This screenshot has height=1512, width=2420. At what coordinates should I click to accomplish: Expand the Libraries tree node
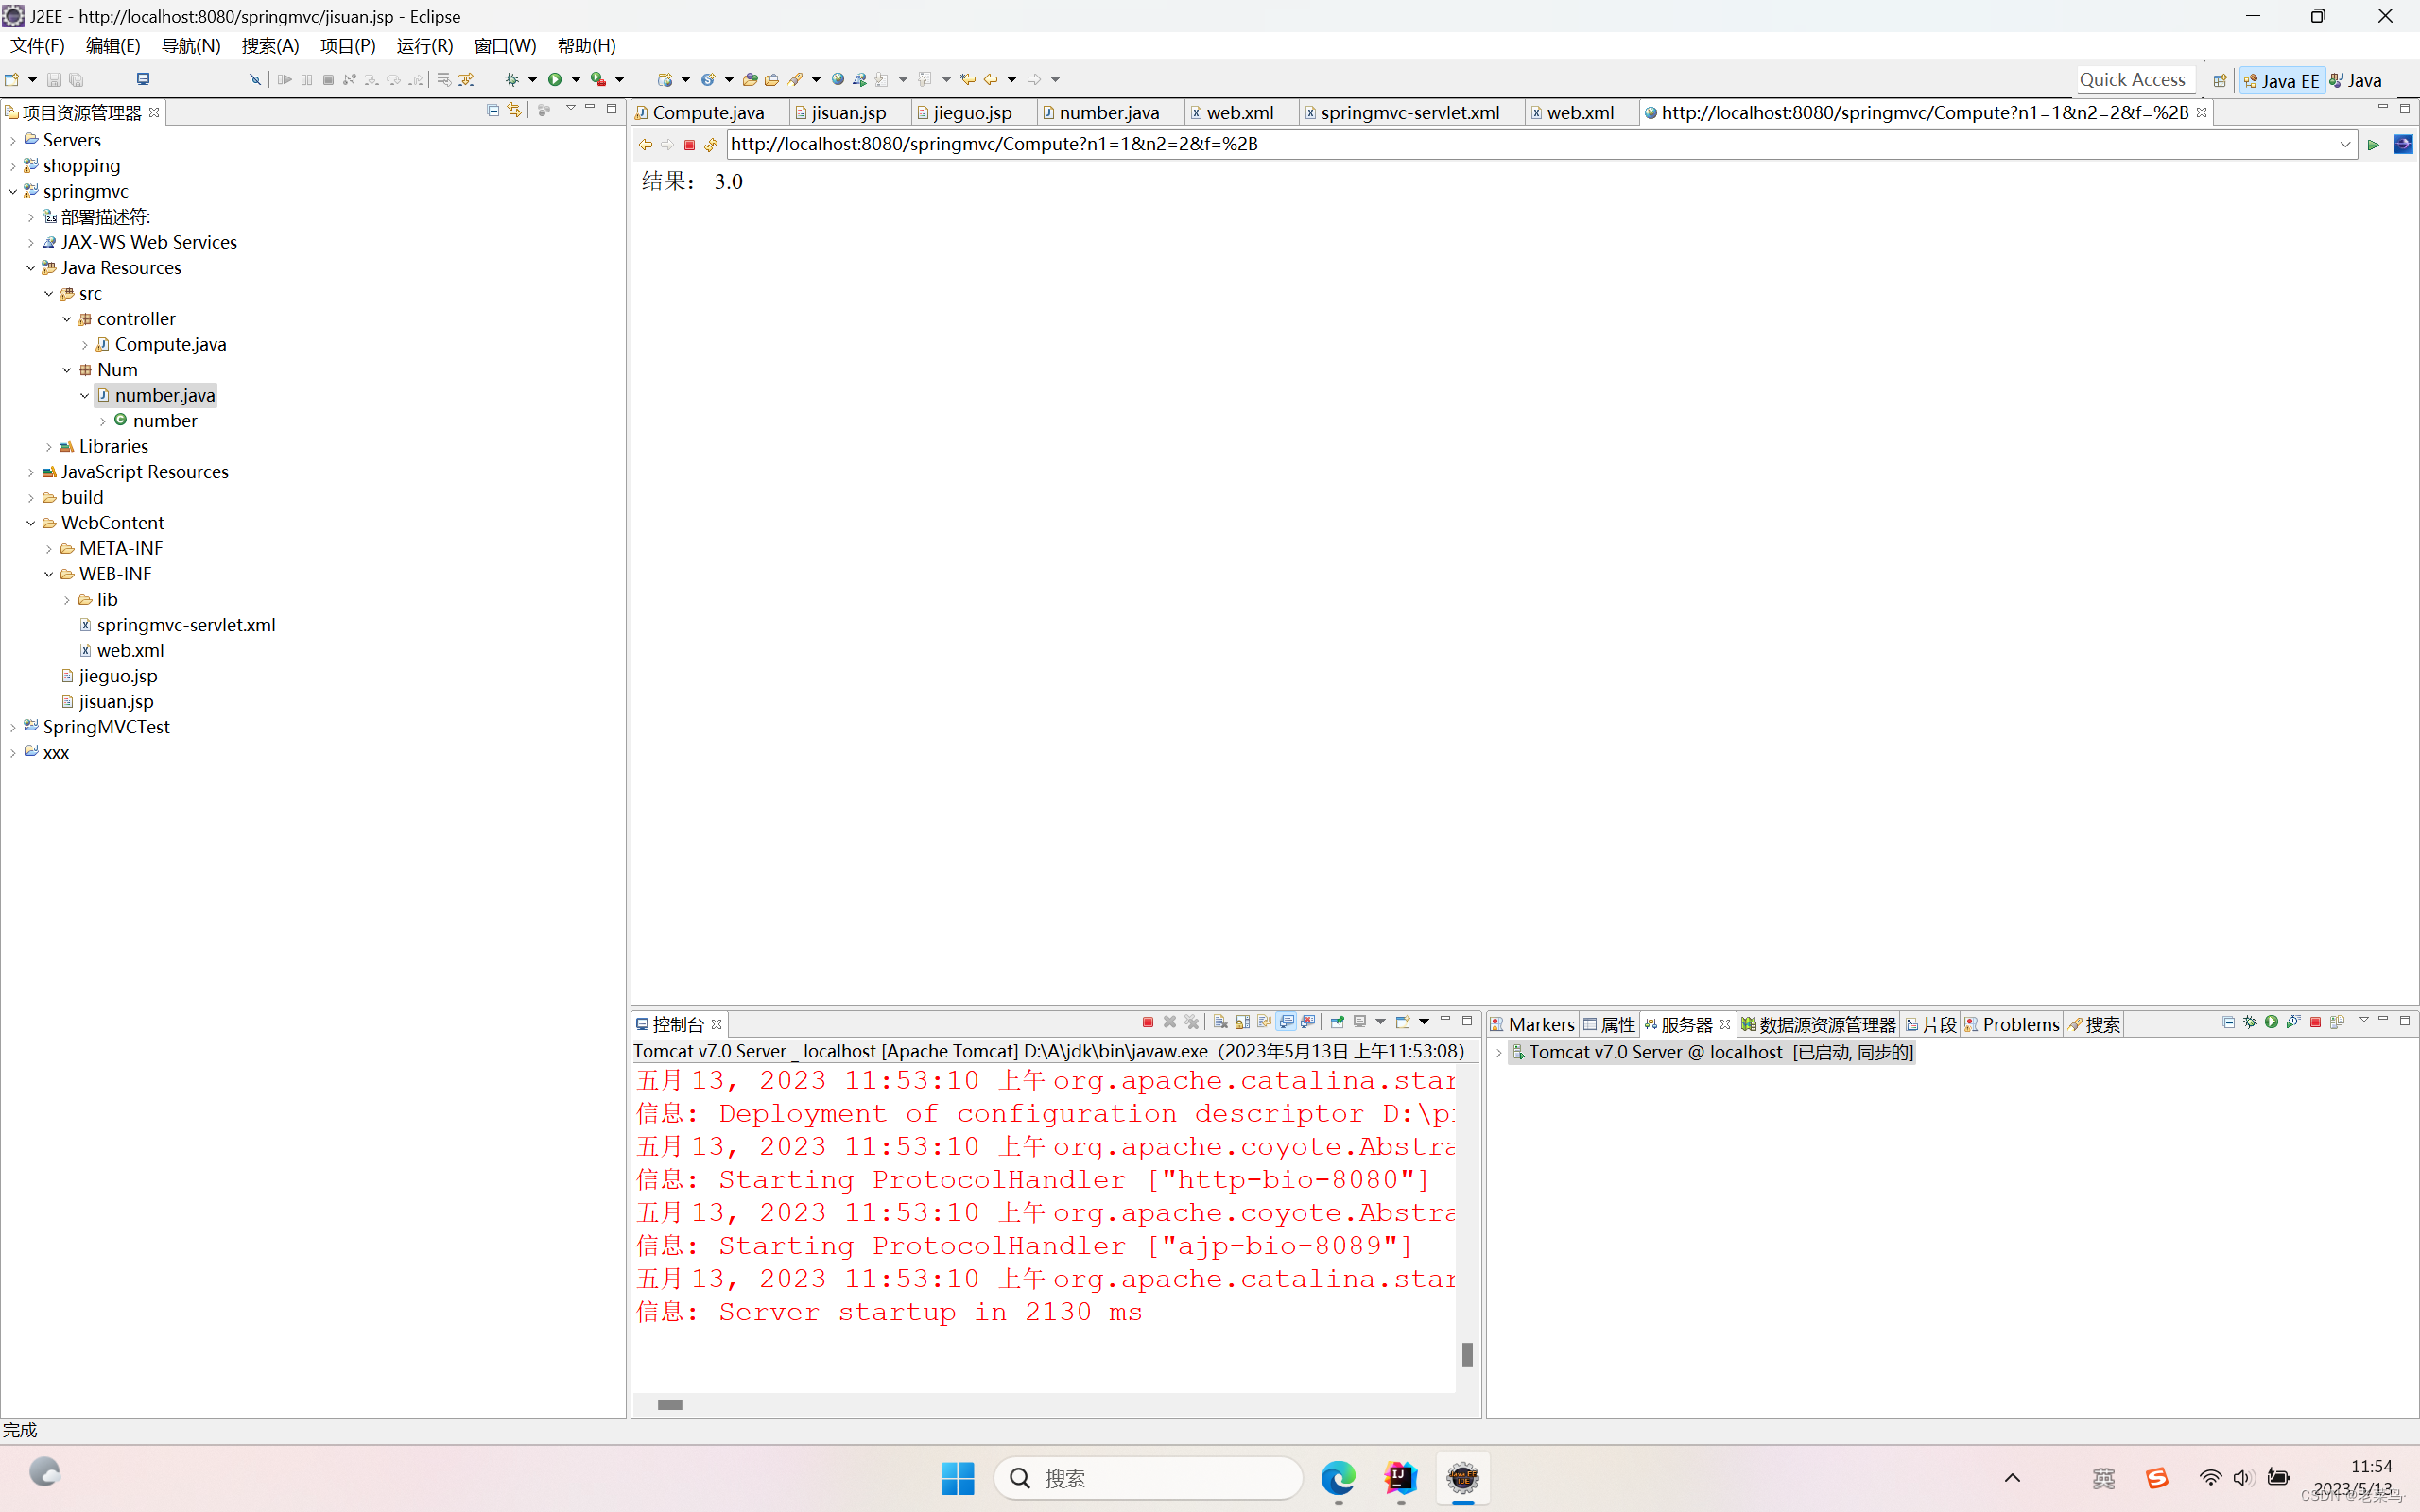point(49,447)
